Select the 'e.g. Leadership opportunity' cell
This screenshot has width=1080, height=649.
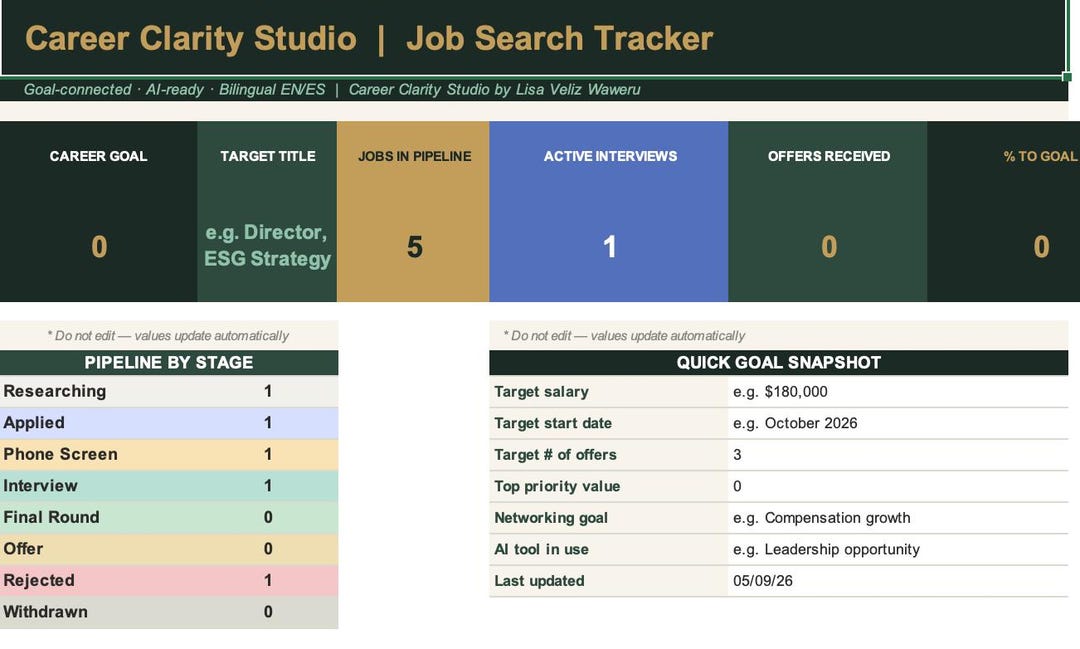tap(897, 550)
